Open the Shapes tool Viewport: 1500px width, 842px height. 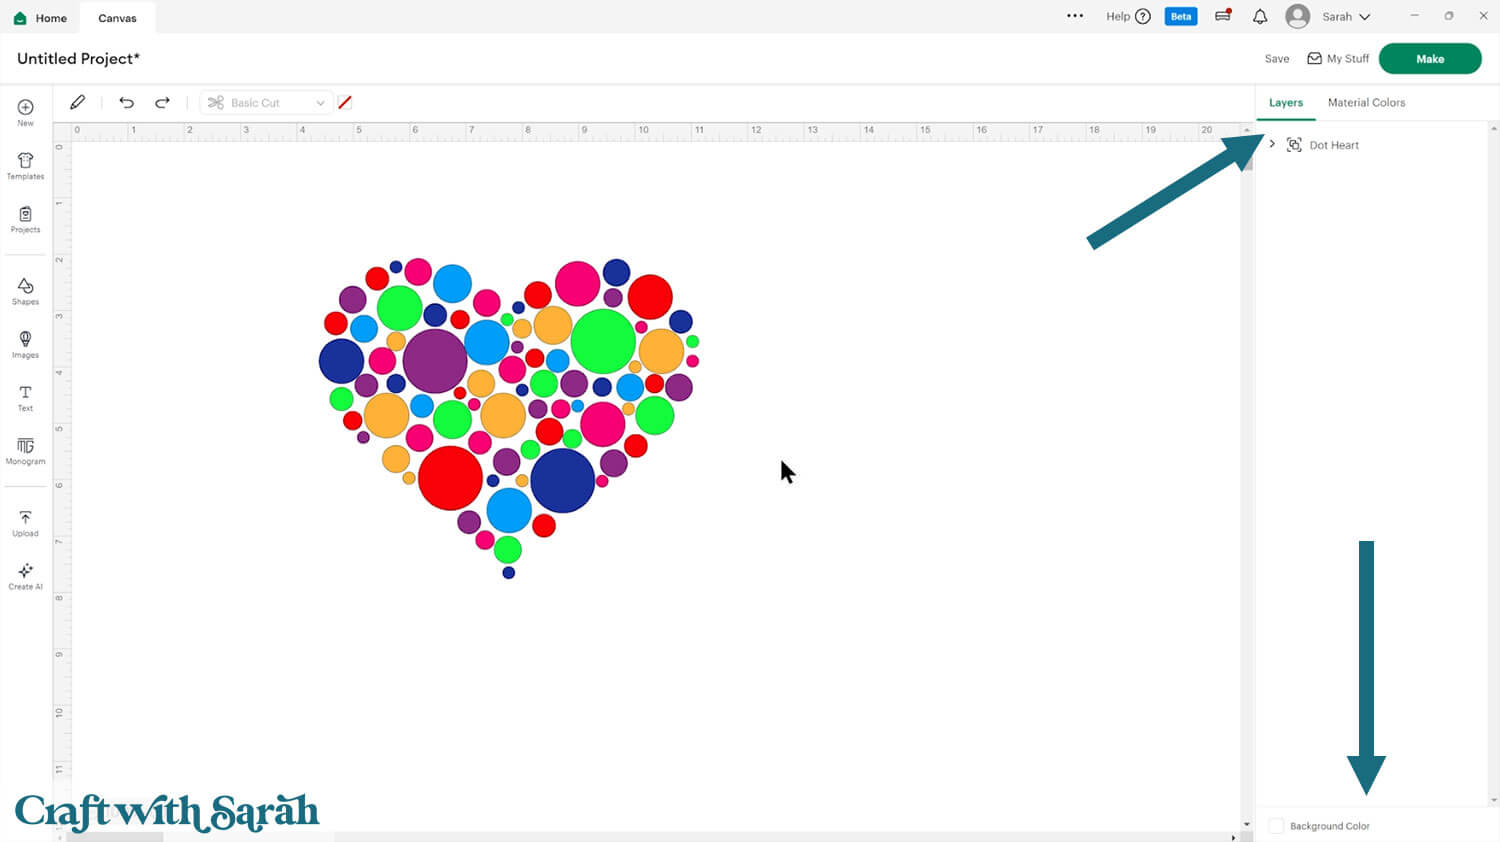25,291
